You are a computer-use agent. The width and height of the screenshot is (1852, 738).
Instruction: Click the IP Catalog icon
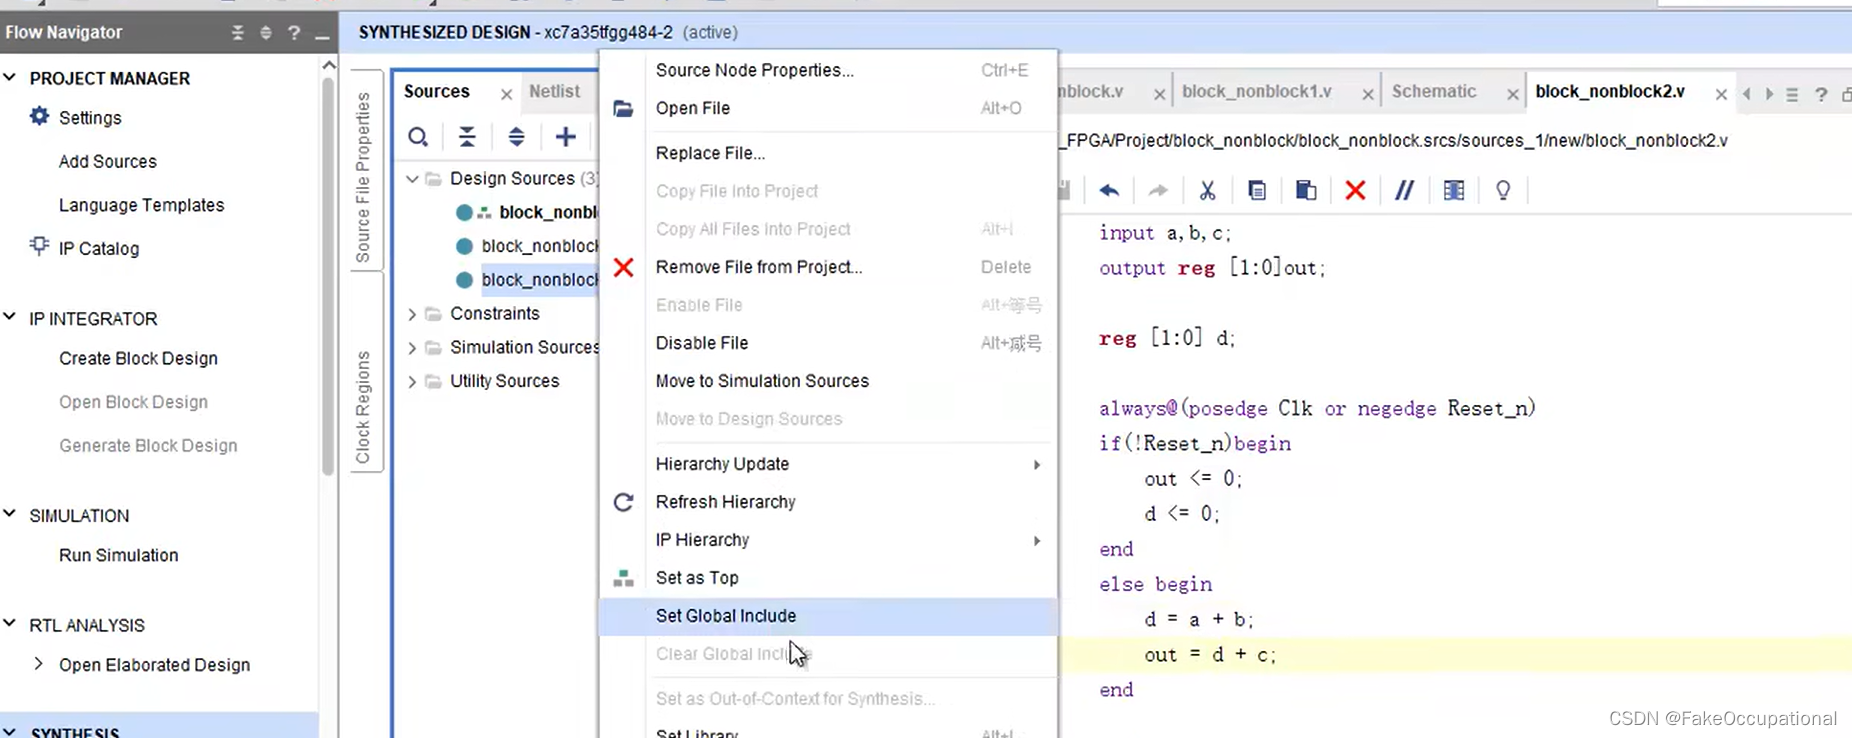[x=39, y=246]
